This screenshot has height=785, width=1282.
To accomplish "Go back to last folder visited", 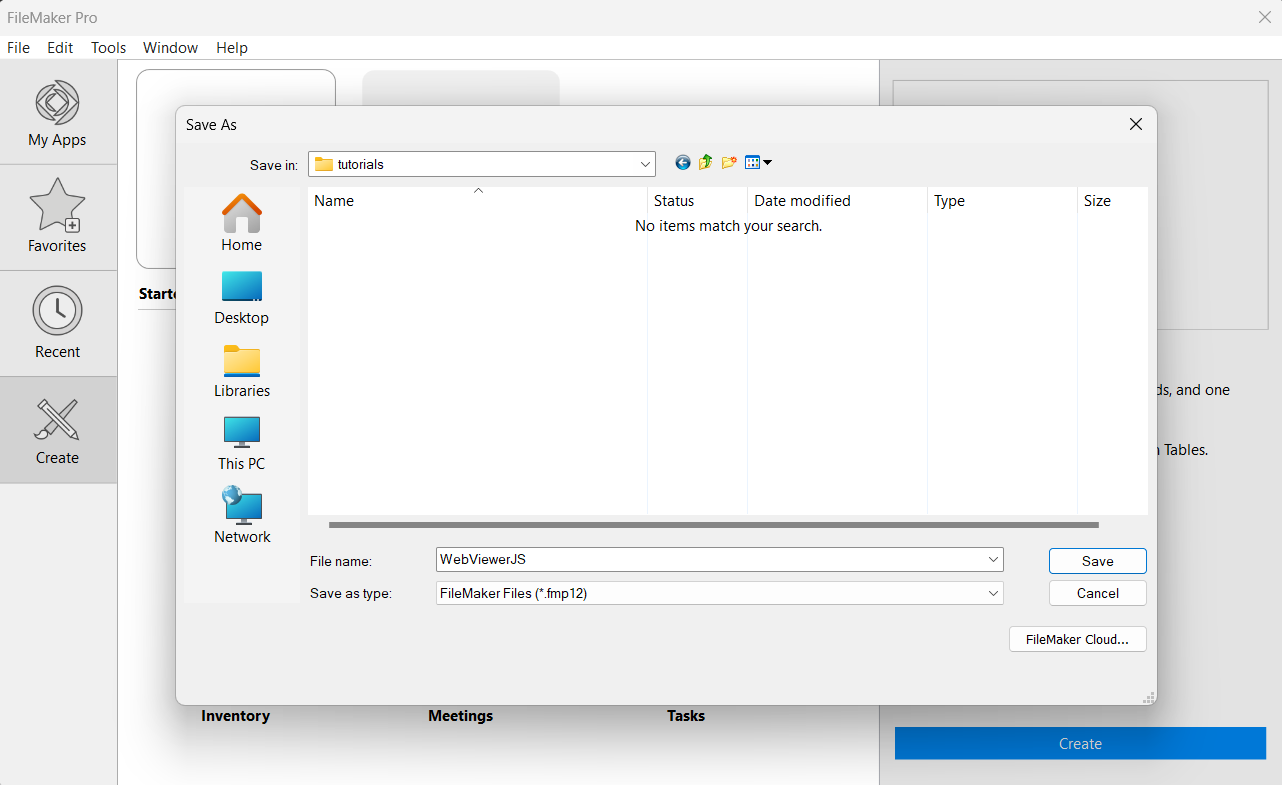I will point(683,163).
